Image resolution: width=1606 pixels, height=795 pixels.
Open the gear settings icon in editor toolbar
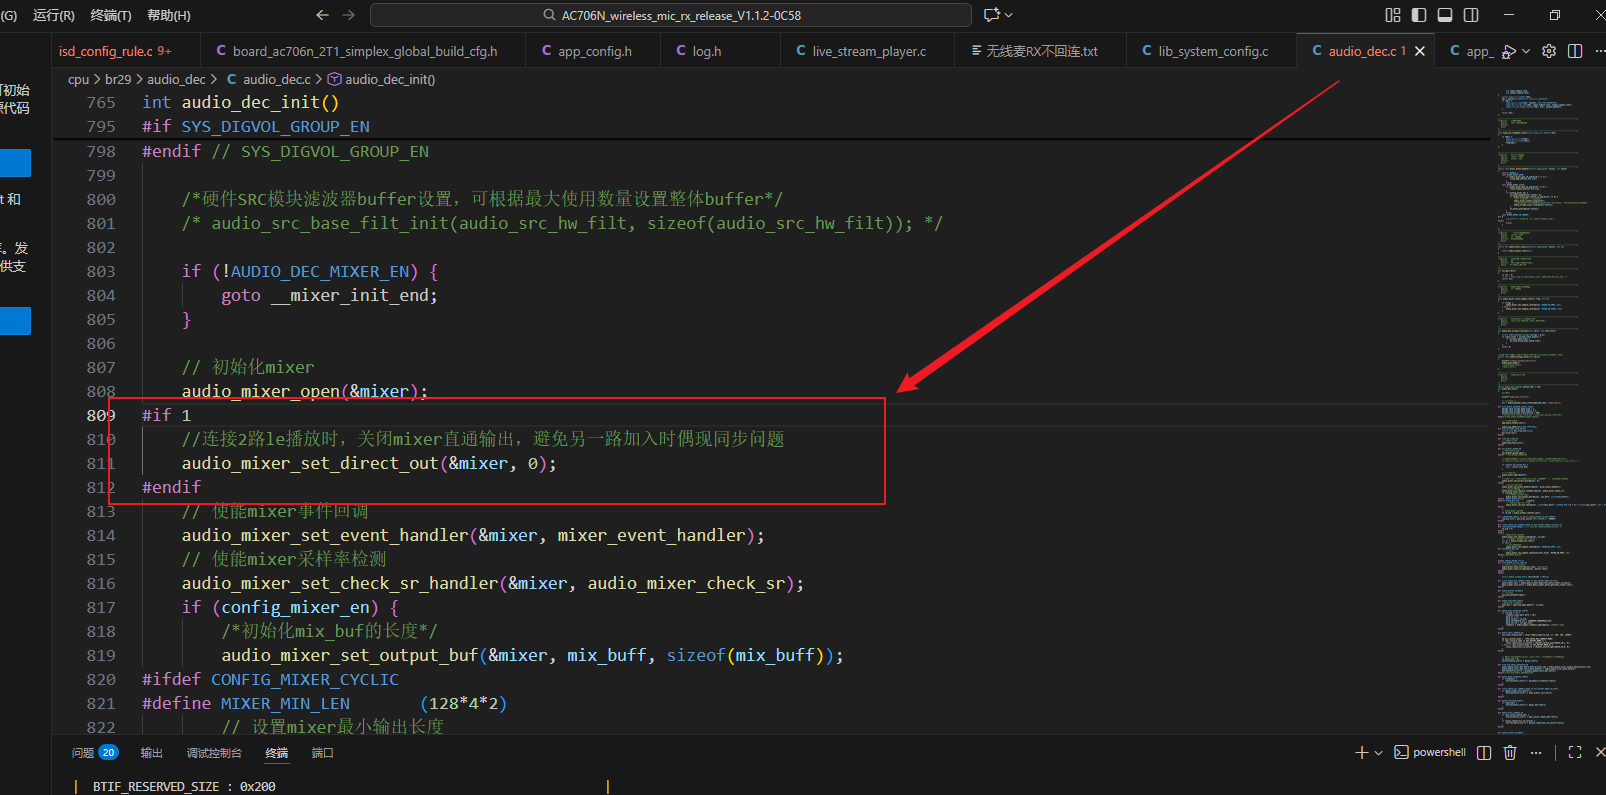coord(1549,51)
